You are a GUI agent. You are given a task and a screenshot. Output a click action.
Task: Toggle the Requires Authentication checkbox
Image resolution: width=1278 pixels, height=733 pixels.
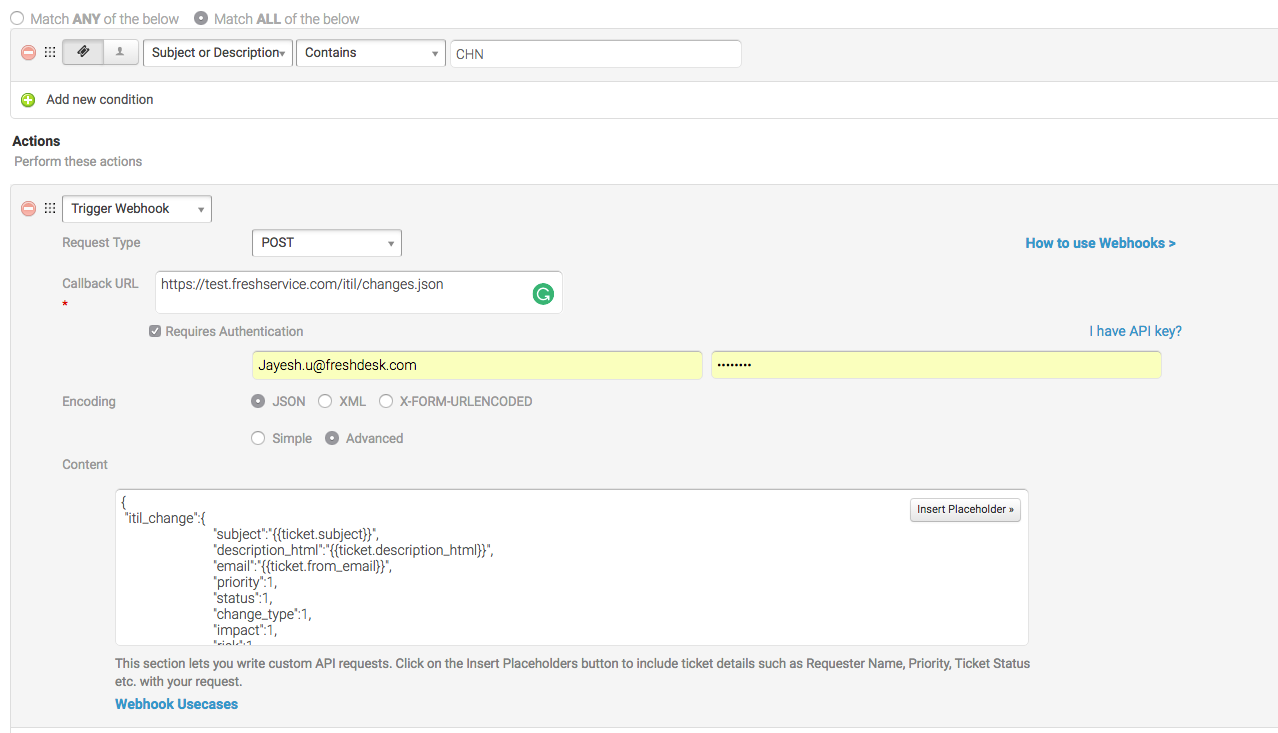click(x=155, y=331)
